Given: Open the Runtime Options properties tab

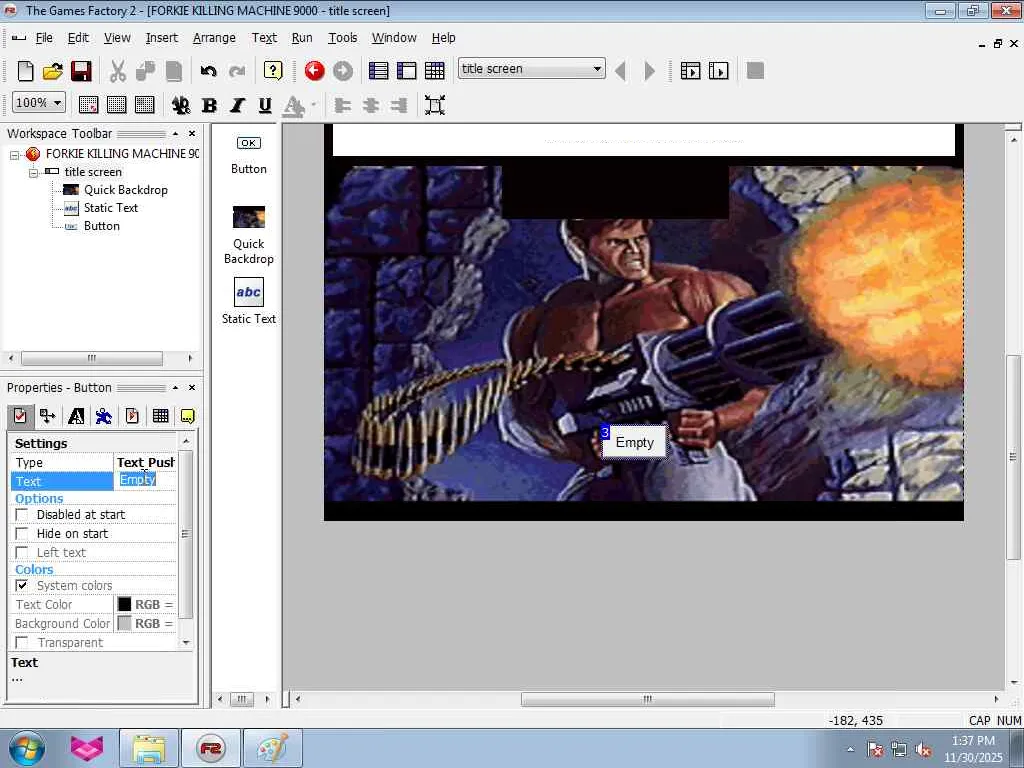Looking at the screenshot, I should pyautogui.click(x=132, y=416).
